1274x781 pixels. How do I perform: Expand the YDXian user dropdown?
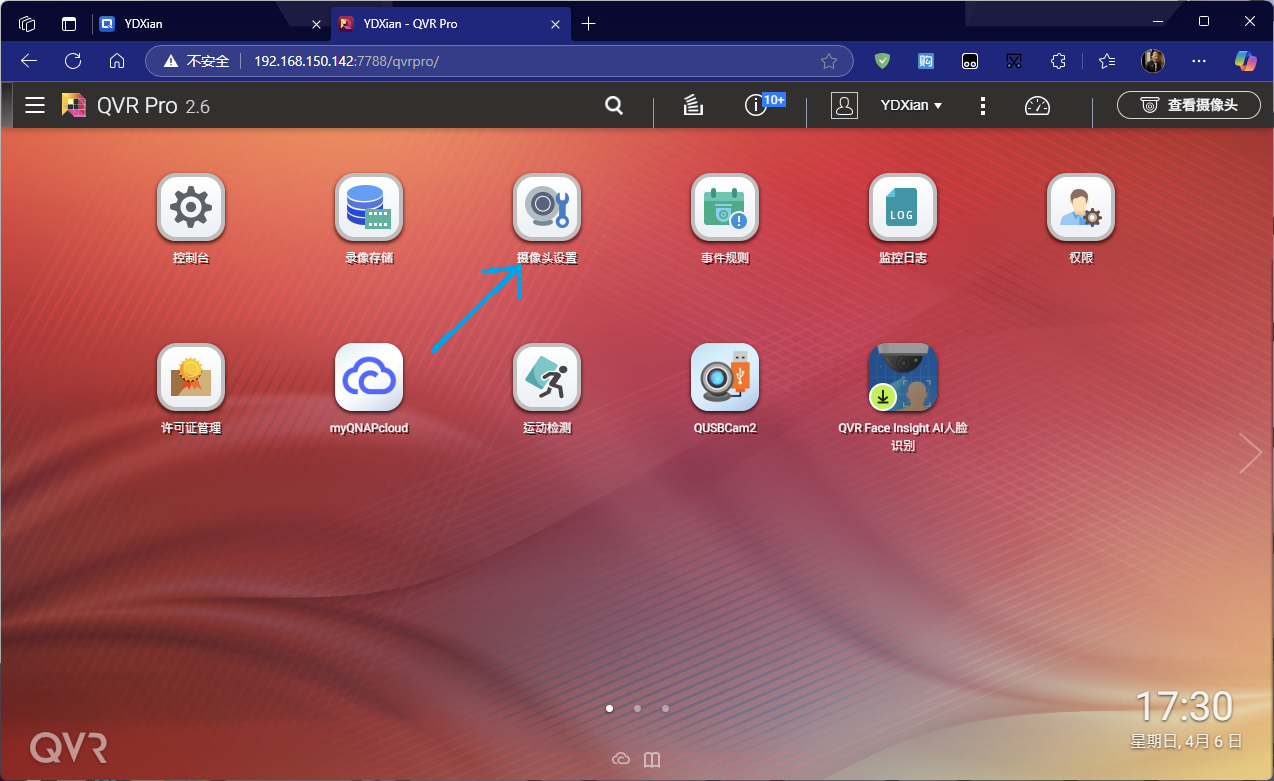[911, 105]
